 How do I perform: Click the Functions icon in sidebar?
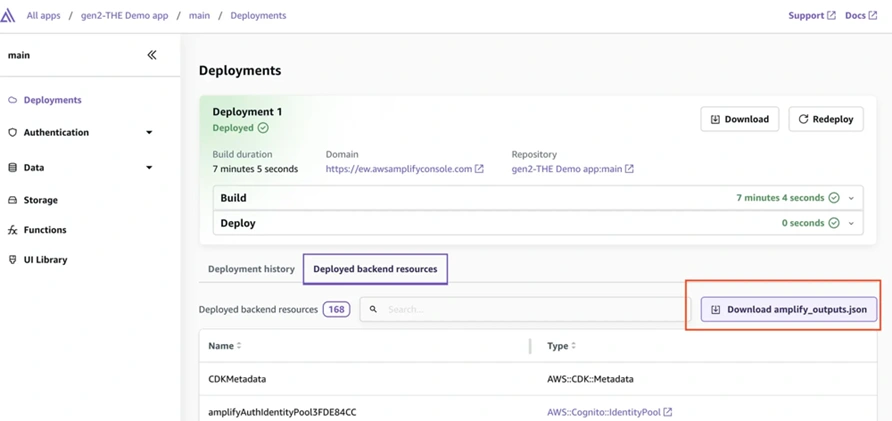(x=13, y=230)
